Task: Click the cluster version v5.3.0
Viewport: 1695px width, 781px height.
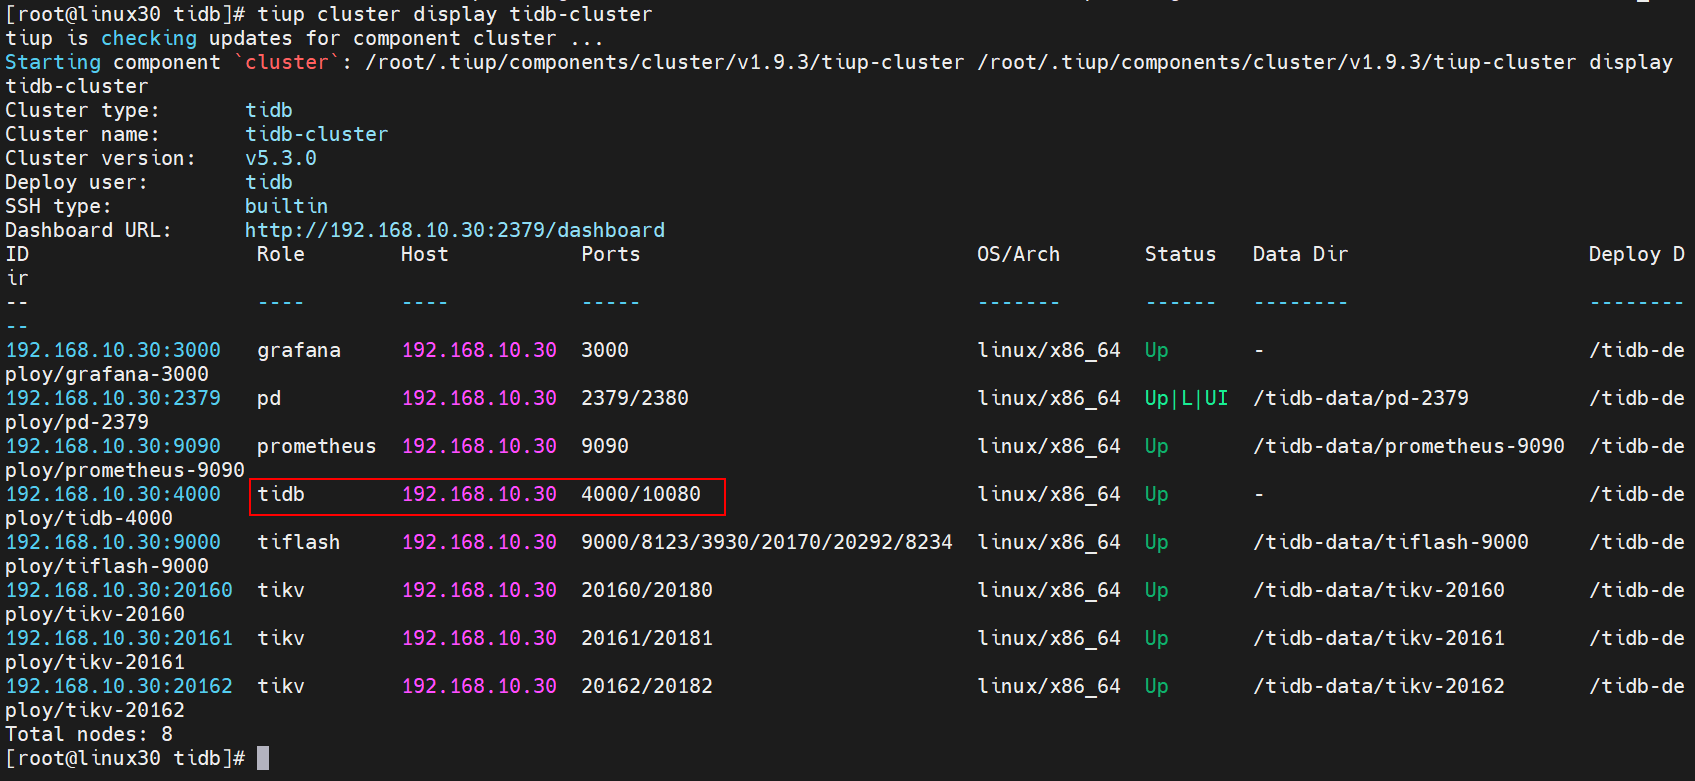Action: [x=281, y=158]
